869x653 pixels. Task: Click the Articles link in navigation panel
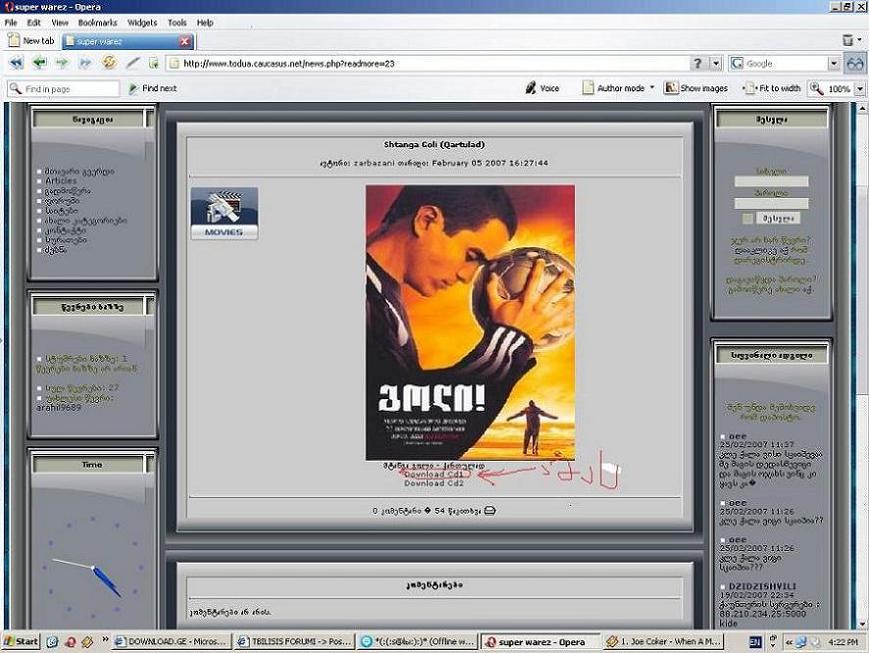click(61, 181)
